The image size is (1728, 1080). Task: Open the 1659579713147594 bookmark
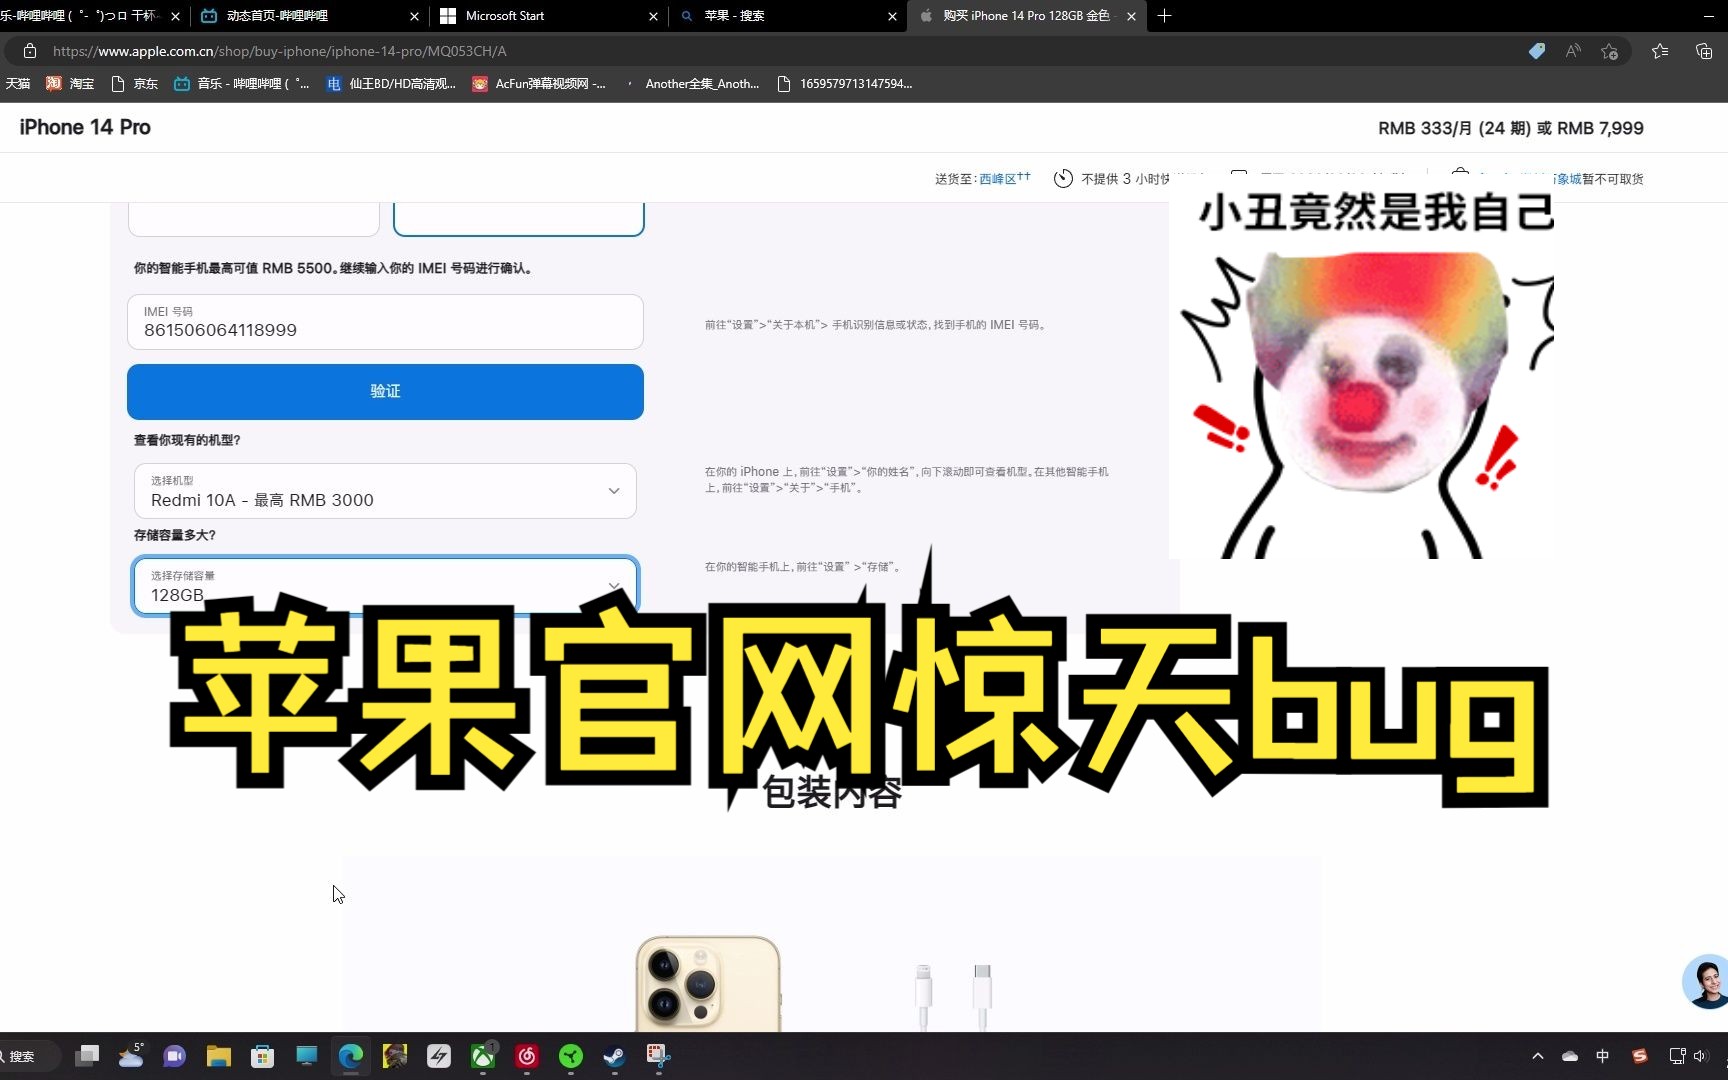(845, 84)
